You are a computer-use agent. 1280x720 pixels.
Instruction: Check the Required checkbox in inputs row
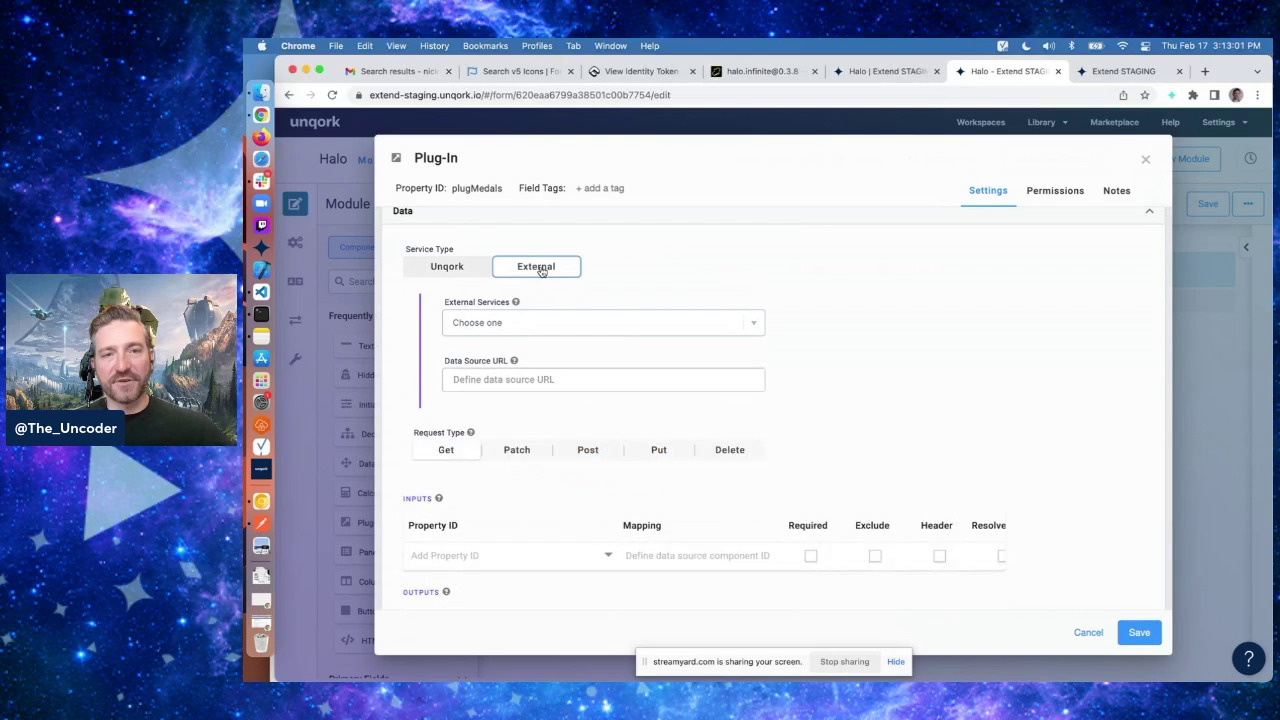tap(811, 556)
